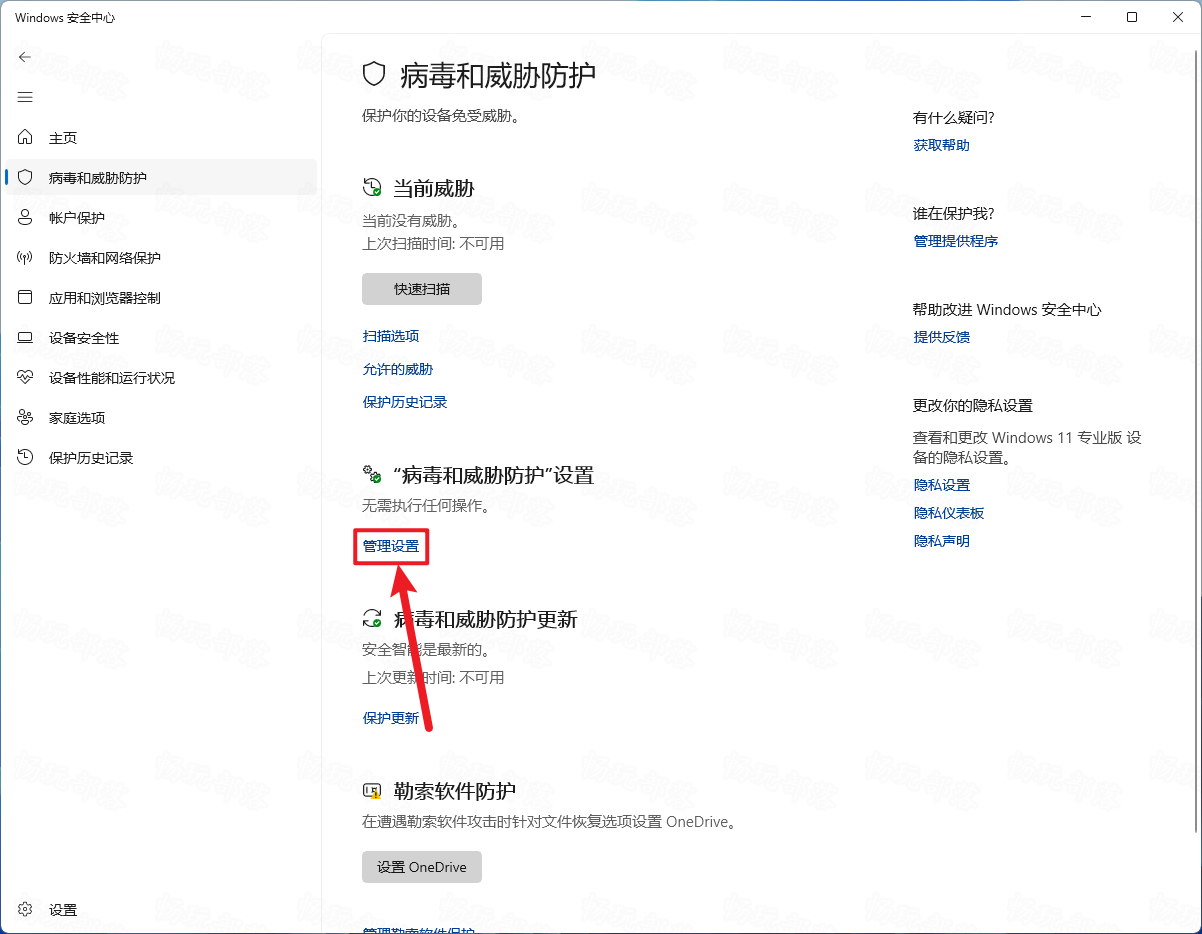This screenshot has height=934, width=1202.
Task: Open 保护历史记录 from the sidebar
Action: click(x=160, y=458)
